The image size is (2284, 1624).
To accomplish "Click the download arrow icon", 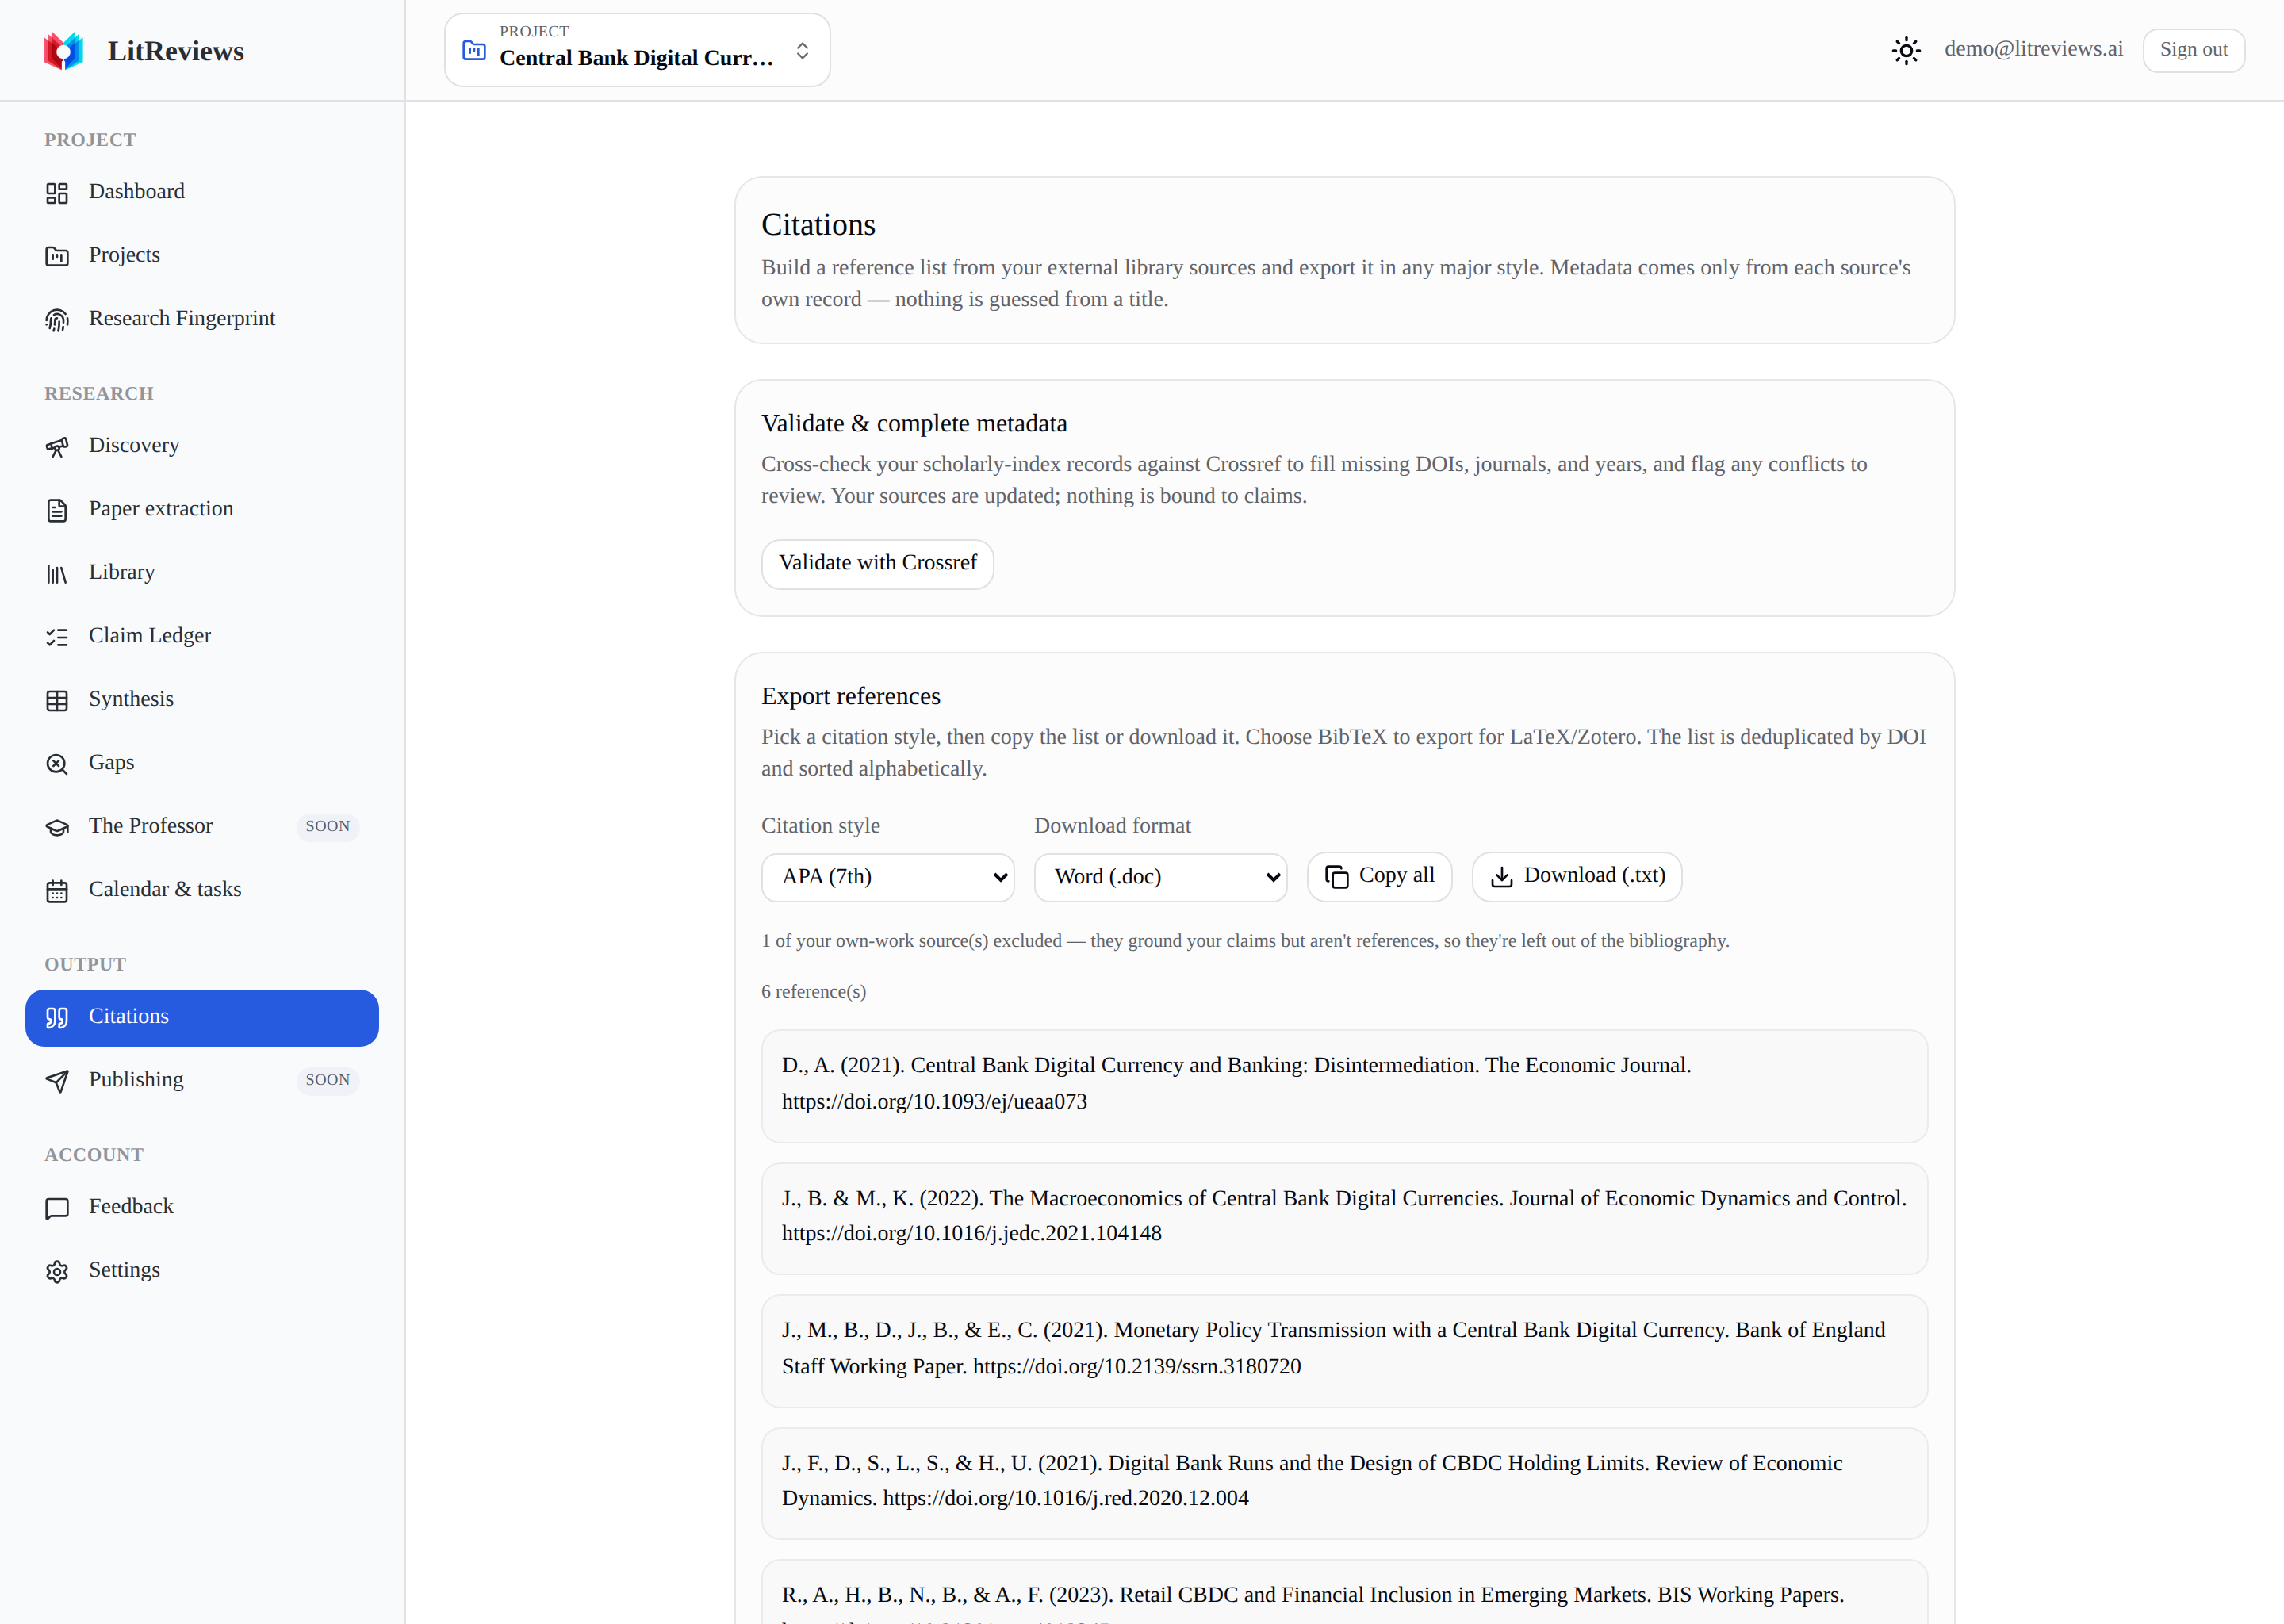I will 1502,877.
